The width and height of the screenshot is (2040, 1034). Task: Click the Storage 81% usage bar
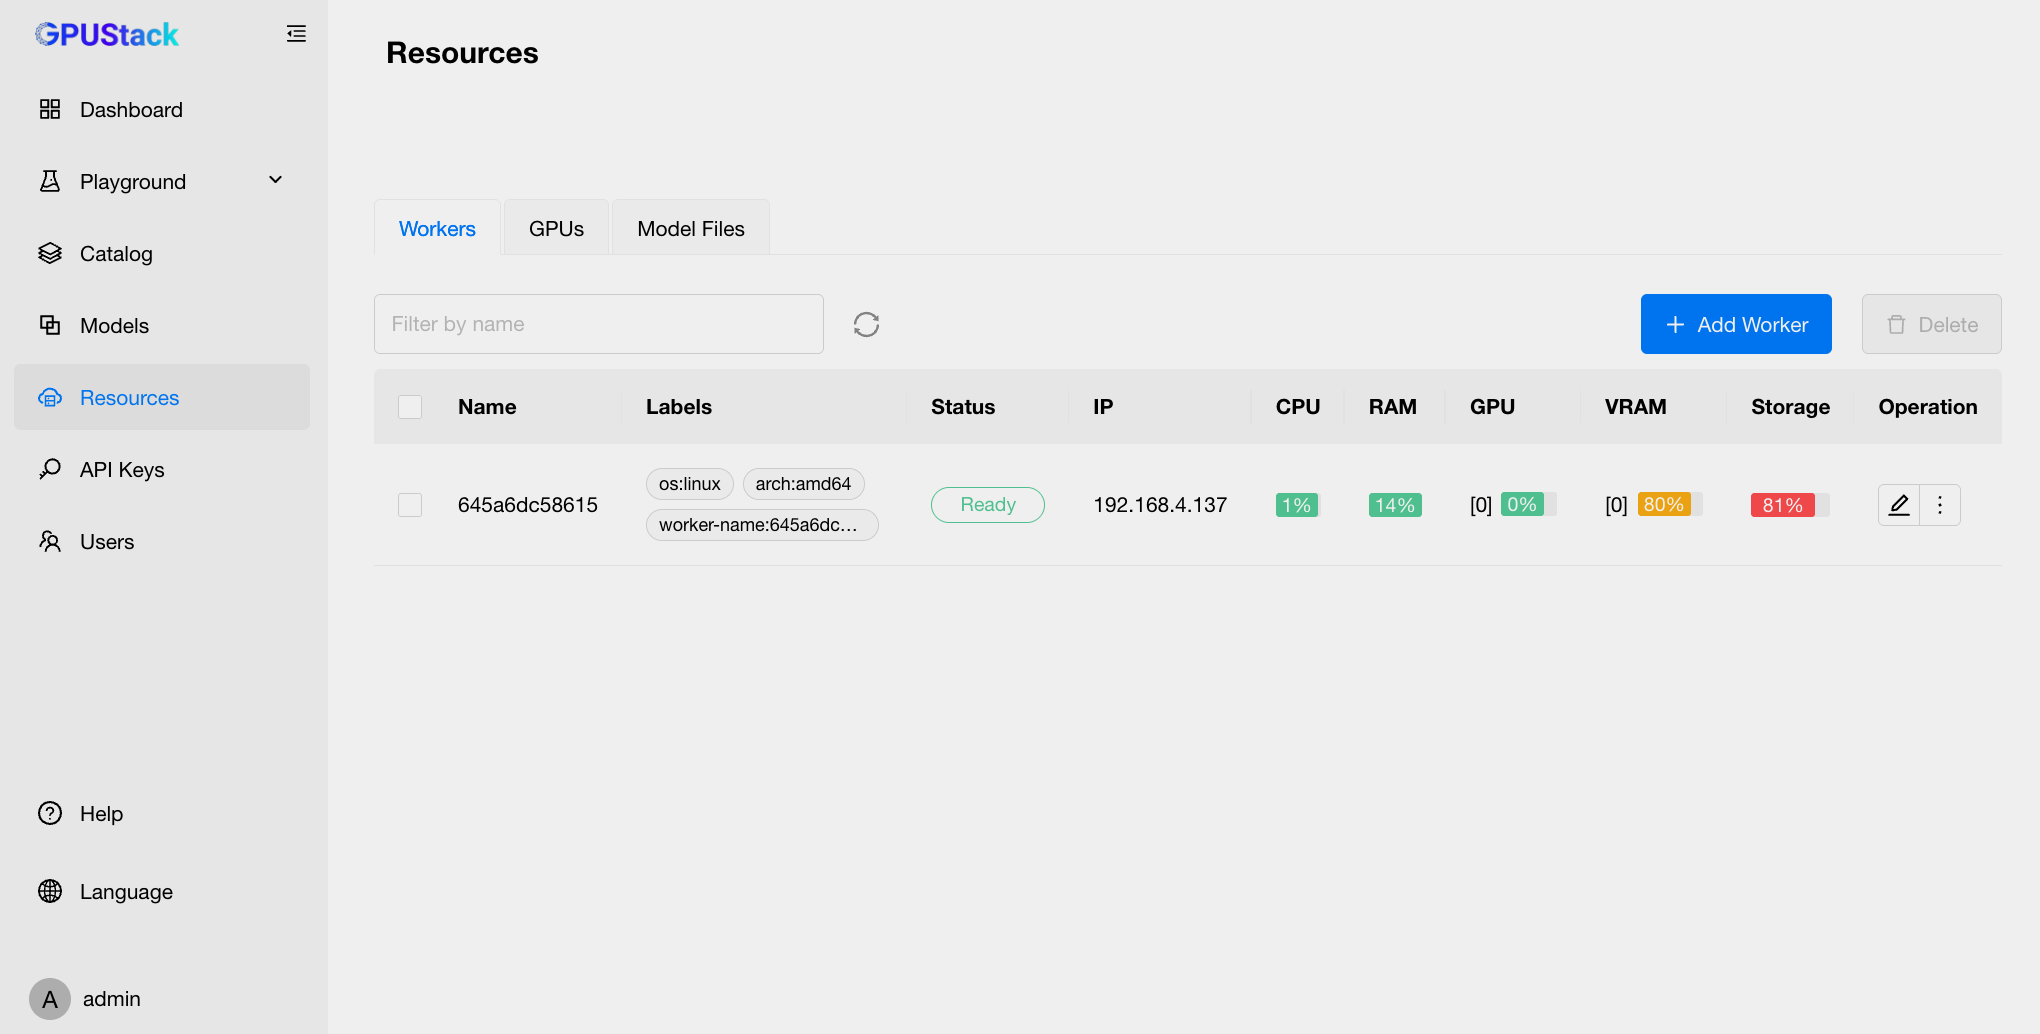click(x=1790, y=505)
